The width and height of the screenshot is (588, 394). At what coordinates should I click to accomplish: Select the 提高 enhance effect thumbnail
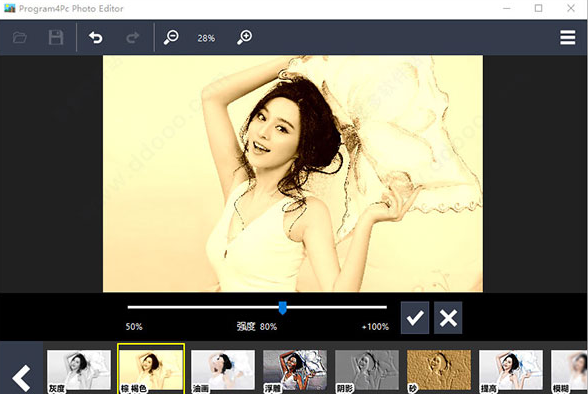(x=511, y=371)
